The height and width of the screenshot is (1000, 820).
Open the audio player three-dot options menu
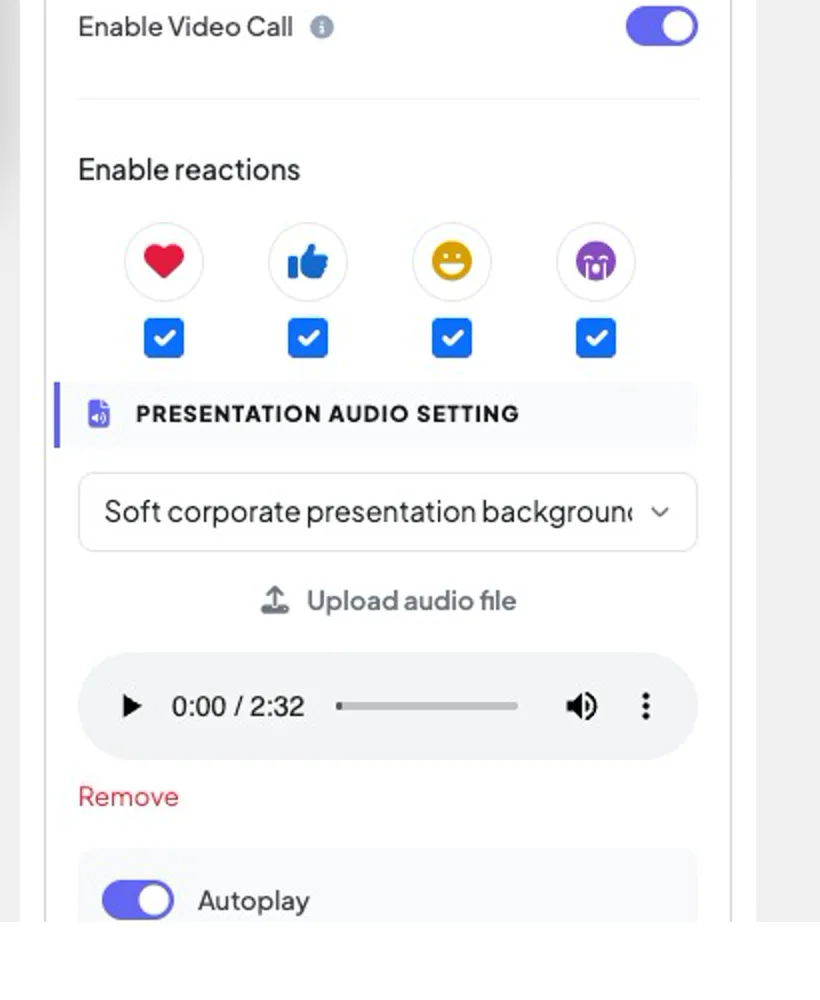[646, 706]
